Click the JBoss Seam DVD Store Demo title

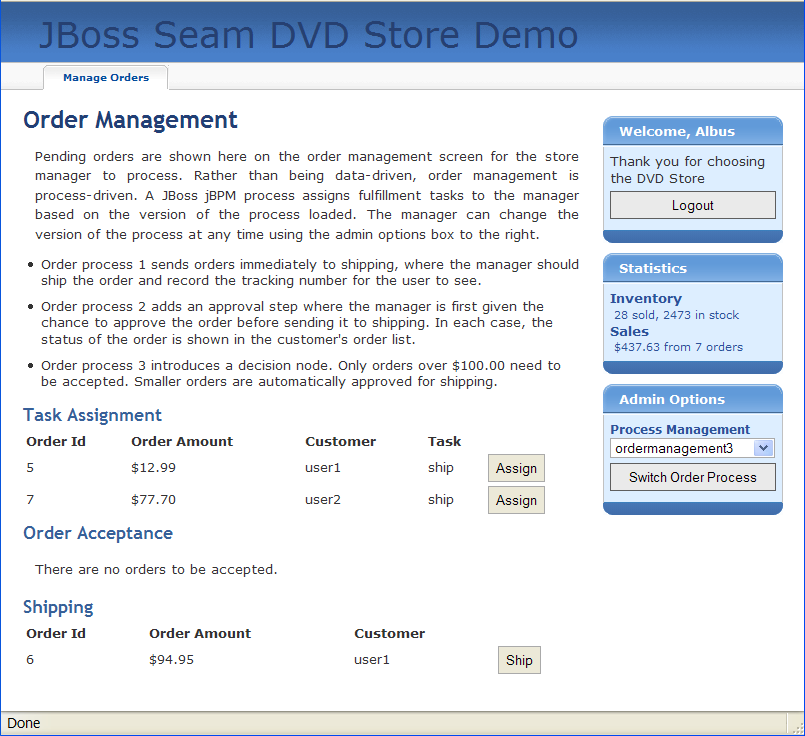308,36
